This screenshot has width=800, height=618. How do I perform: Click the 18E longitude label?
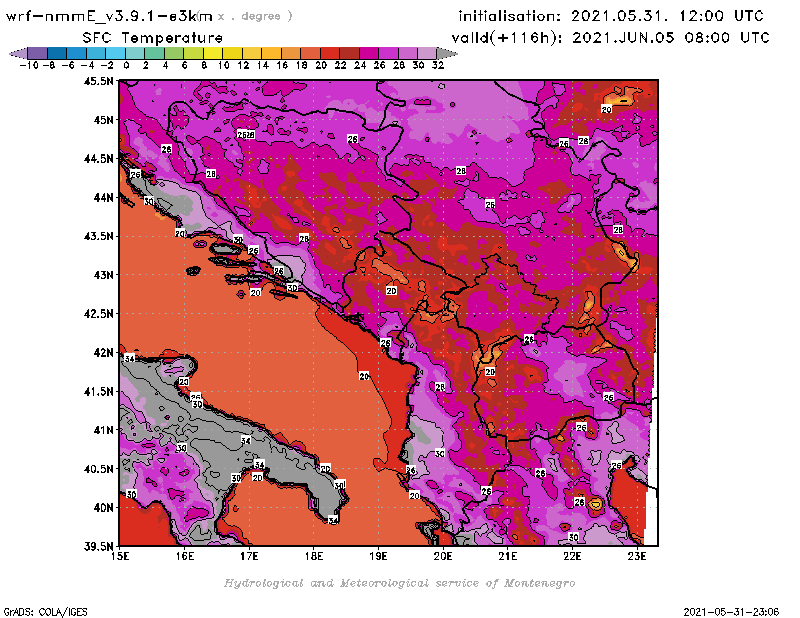(x=314, y=556)
